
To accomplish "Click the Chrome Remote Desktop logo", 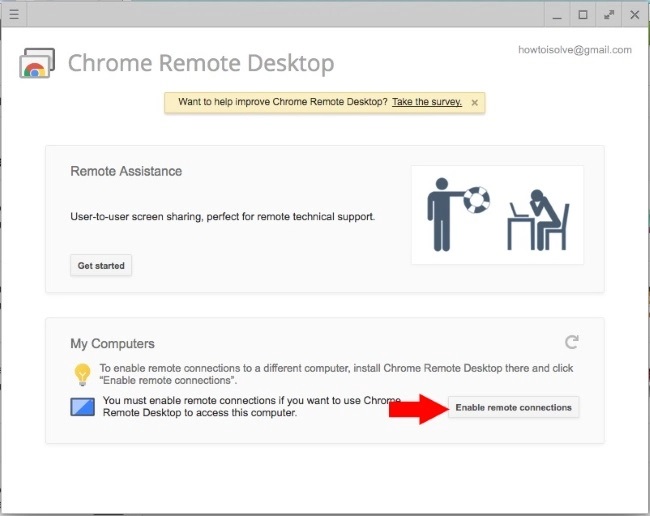I will point(37,63).
